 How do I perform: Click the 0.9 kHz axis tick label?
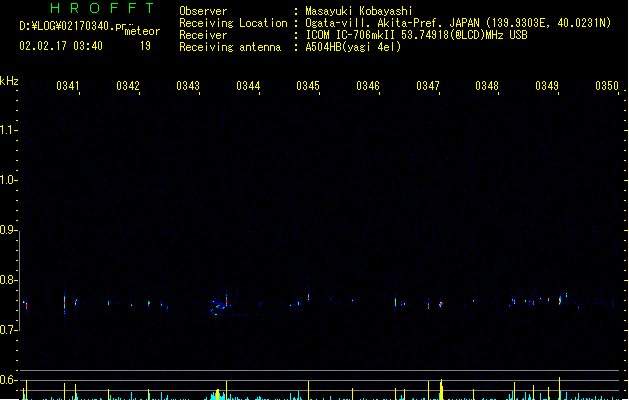pyautogui.click(x=8, y=230)
